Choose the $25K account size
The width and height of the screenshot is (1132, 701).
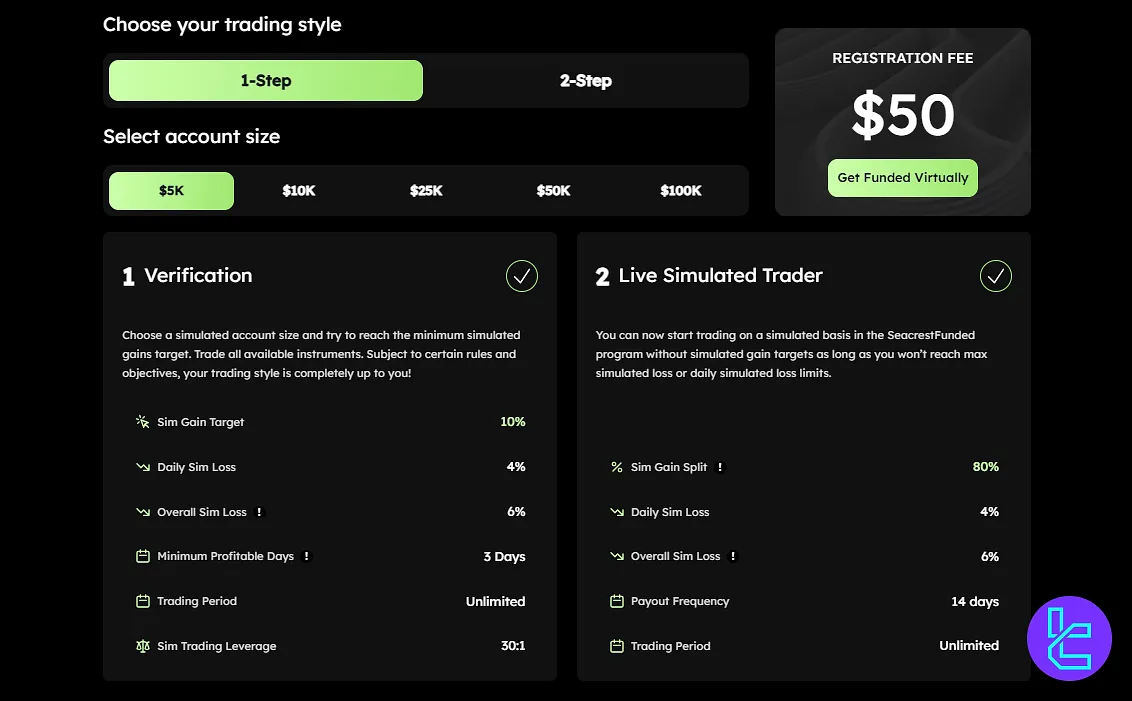point(426,191)
